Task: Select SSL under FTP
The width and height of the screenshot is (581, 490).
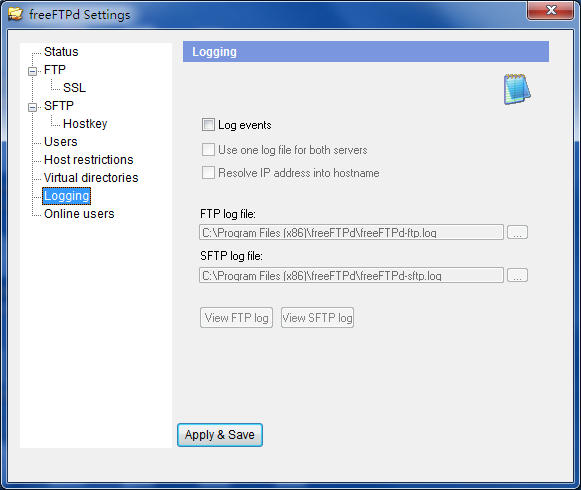Action: coord(74,88)
